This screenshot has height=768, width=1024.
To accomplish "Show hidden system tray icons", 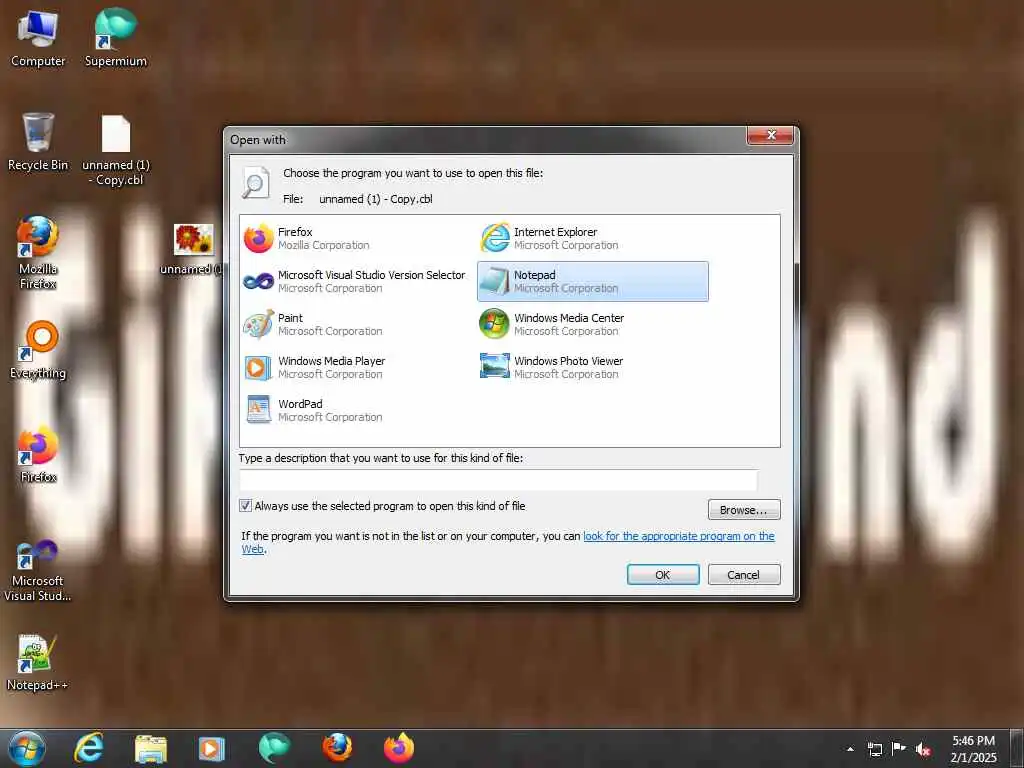I will (x=850, y=749).
